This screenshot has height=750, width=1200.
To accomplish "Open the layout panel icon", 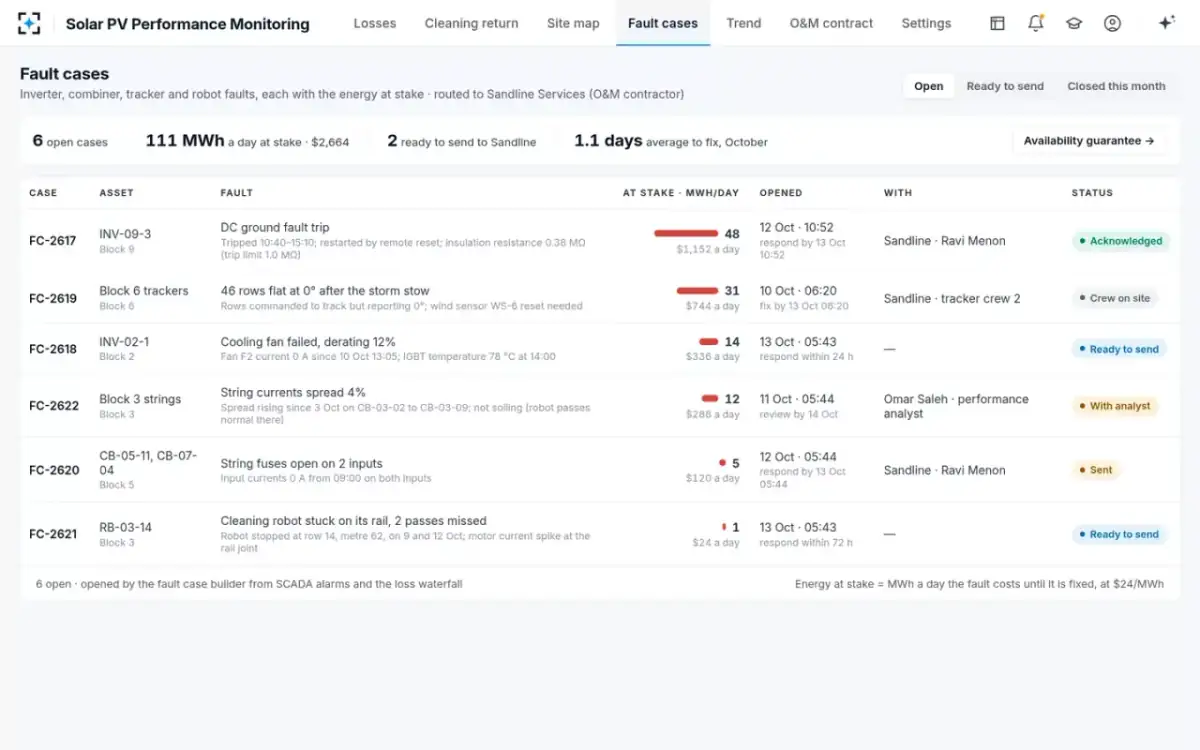I will click(997, 23).
